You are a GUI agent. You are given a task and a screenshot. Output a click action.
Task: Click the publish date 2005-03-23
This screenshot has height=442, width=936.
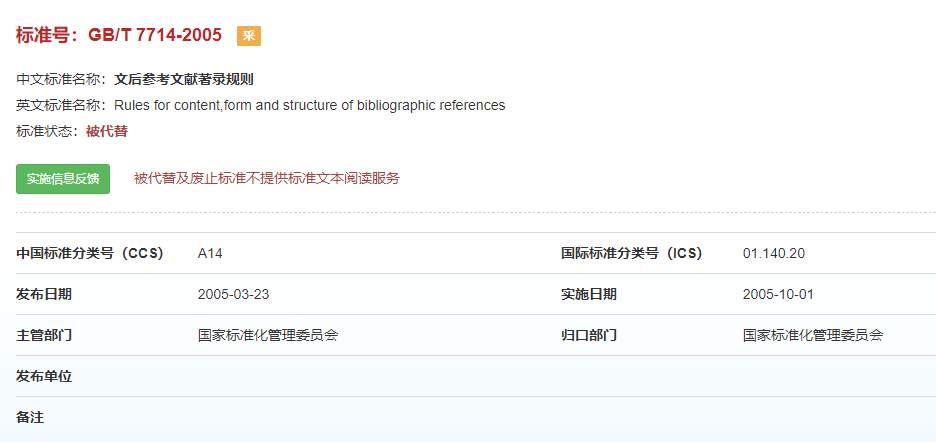pos(234,294)
